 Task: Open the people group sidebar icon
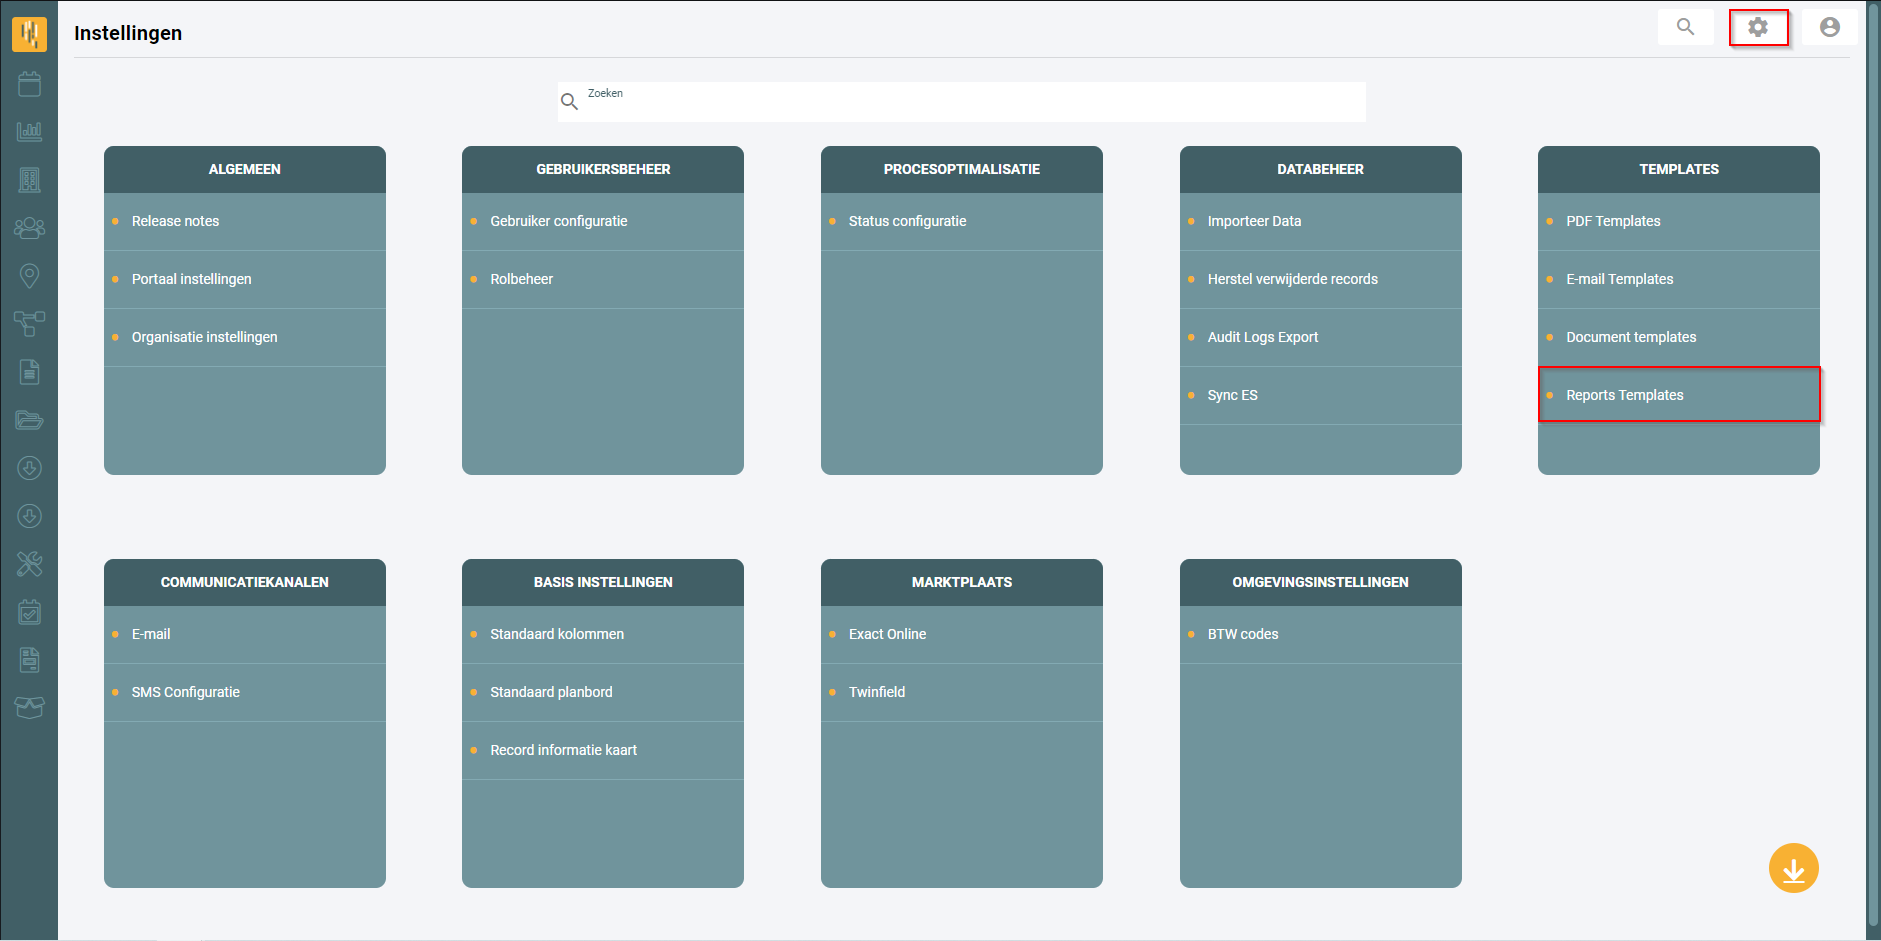click(29, 228)
